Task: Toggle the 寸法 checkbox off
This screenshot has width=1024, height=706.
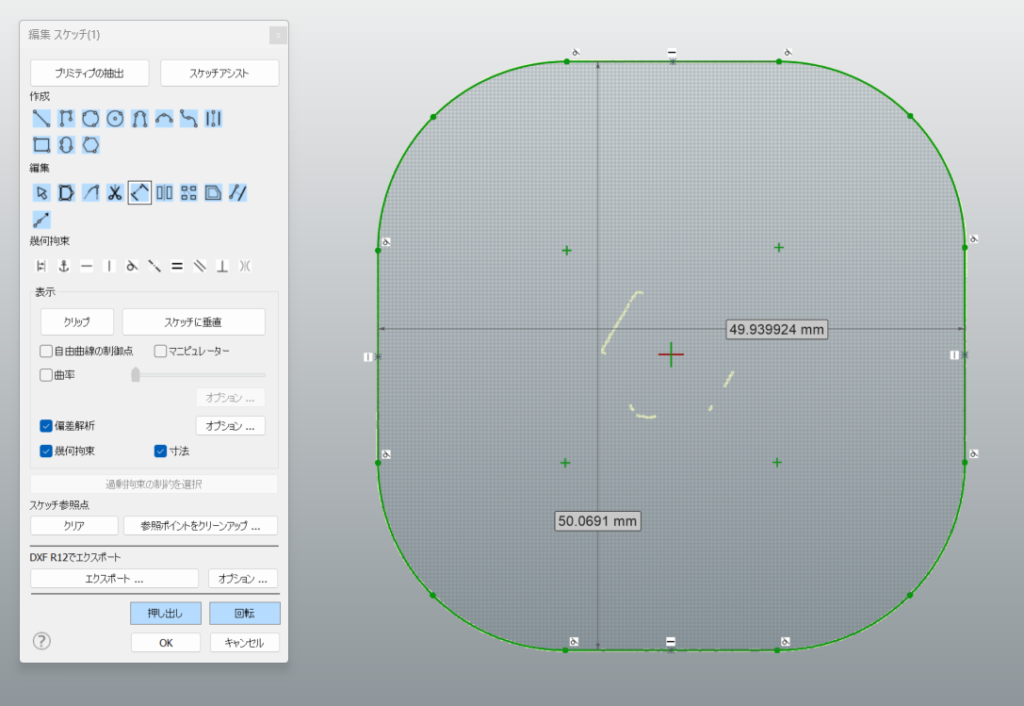Action: click(160, 451)
